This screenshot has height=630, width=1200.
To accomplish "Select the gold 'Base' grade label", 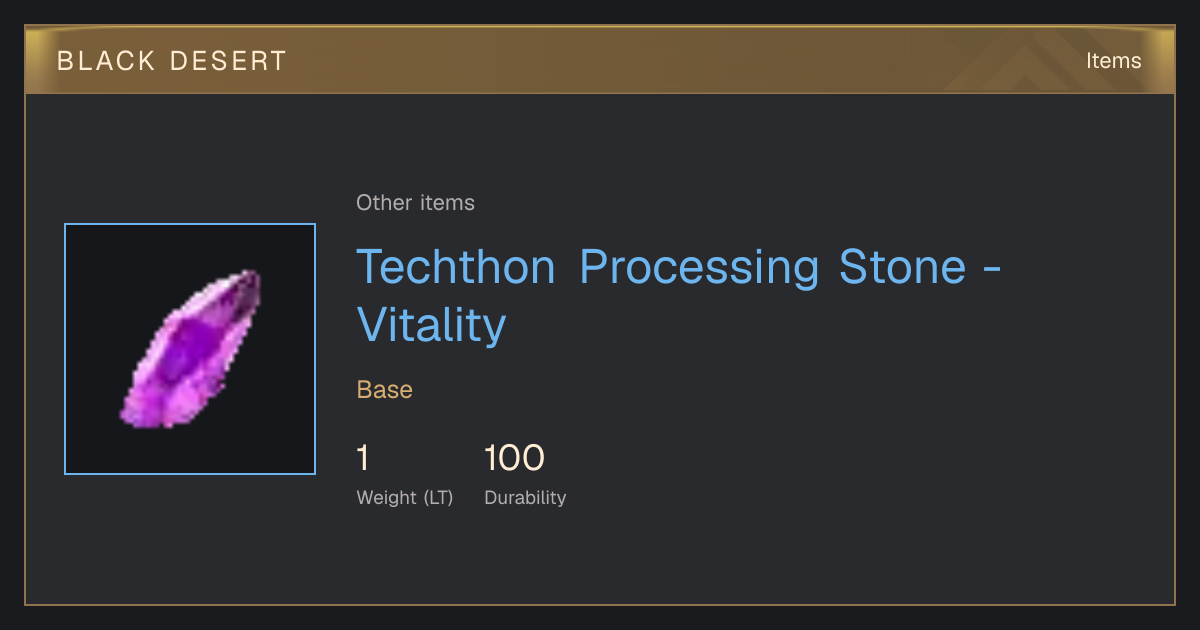I will pos(385,390).
